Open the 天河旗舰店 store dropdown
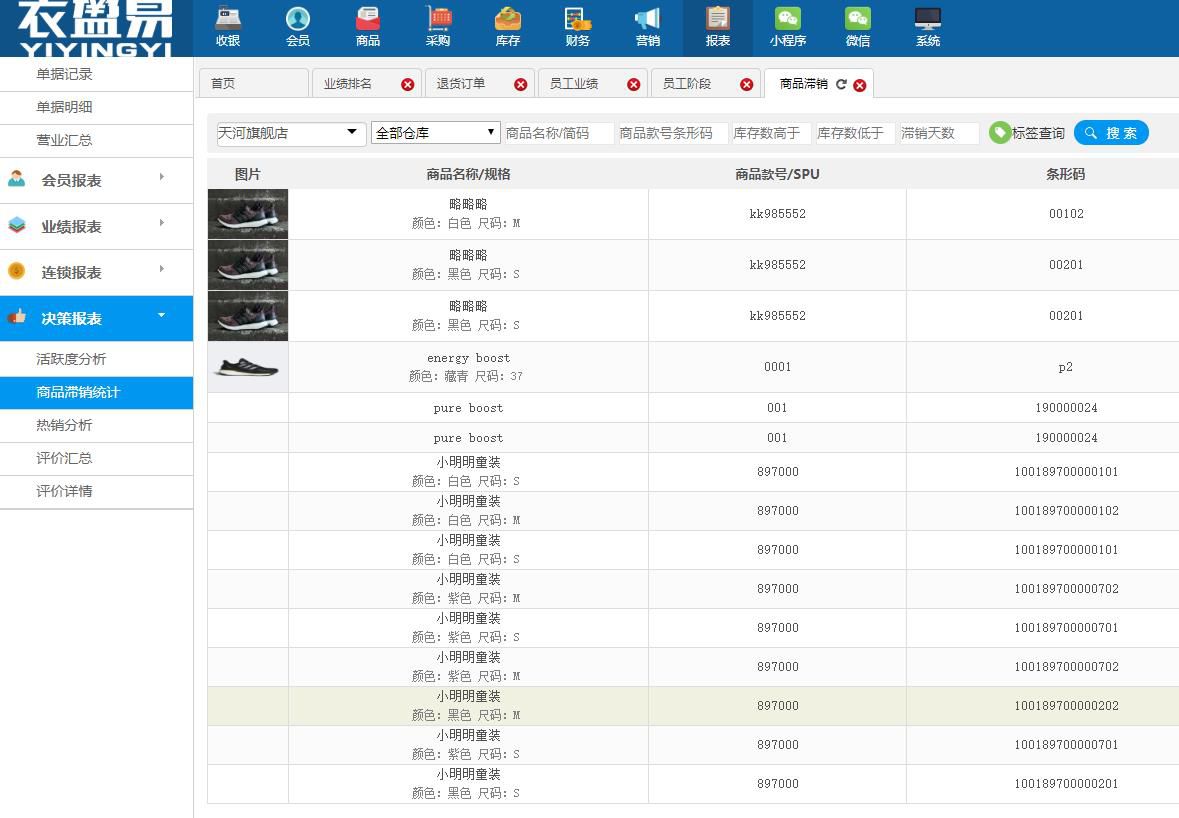The height and width of the screenshot is (818, 1179). pos(291,133)
